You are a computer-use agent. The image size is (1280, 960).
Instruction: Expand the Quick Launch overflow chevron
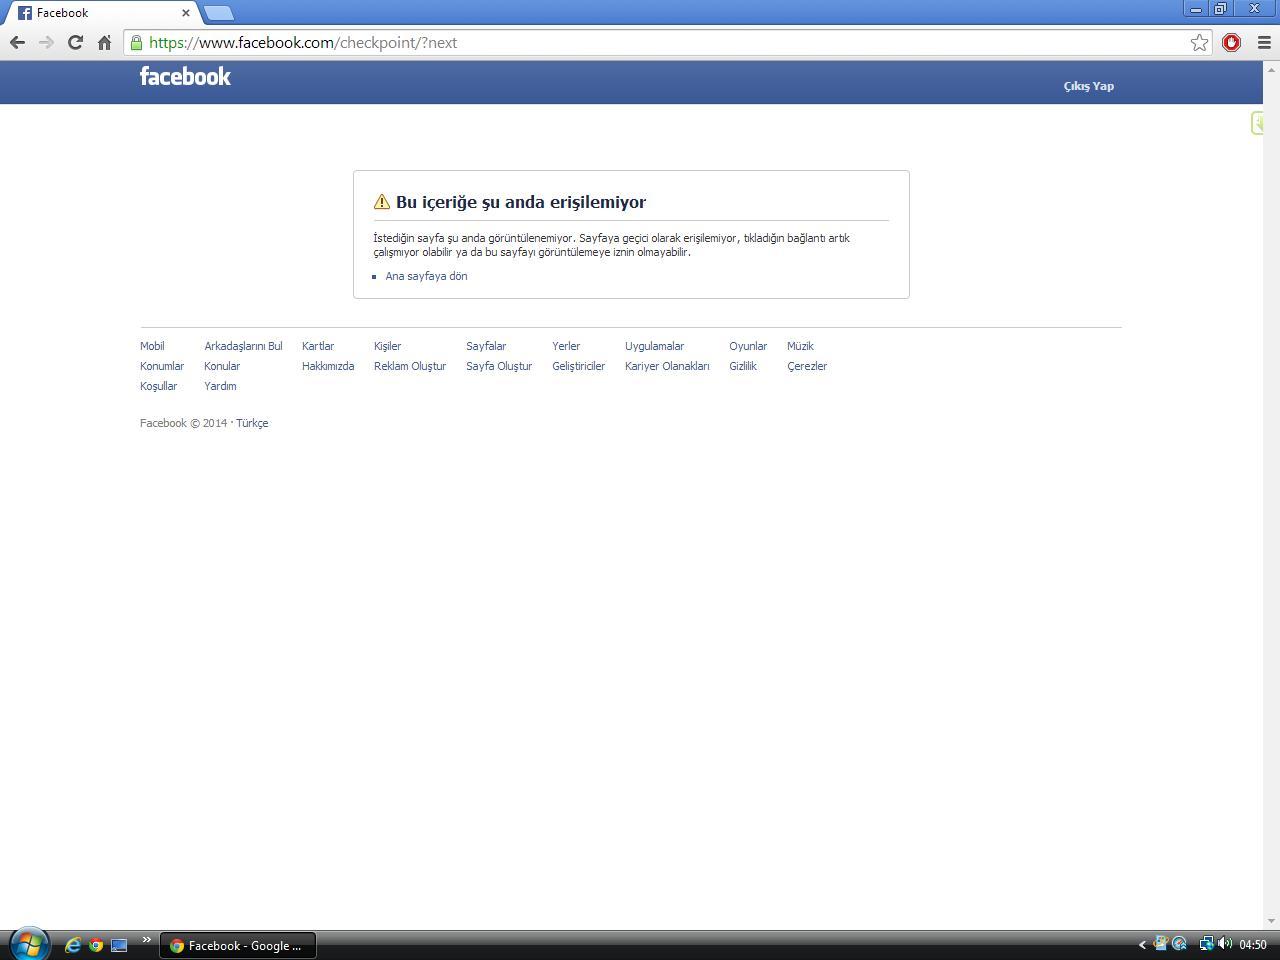(x=146, y=940)
